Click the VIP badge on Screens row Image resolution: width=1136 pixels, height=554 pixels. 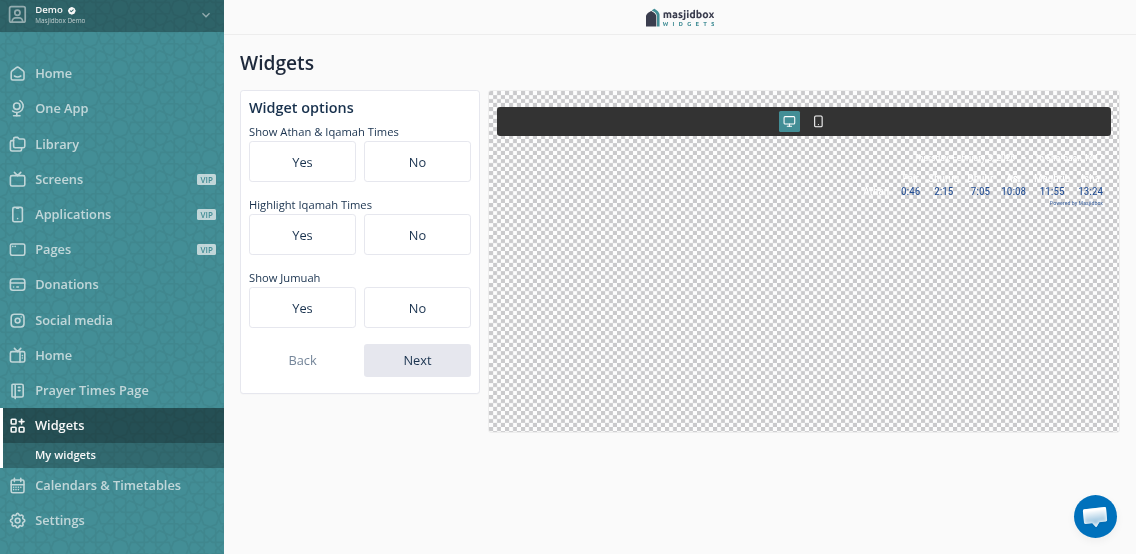206,180
